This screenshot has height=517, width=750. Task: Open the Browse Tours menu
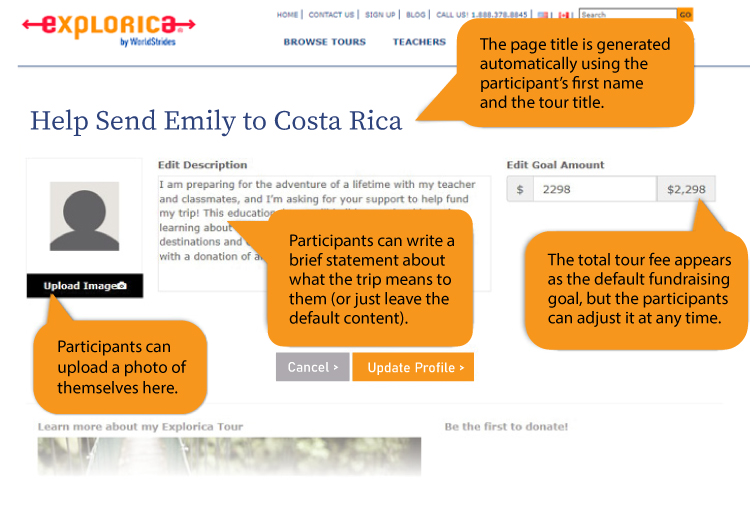pos(324,42)
